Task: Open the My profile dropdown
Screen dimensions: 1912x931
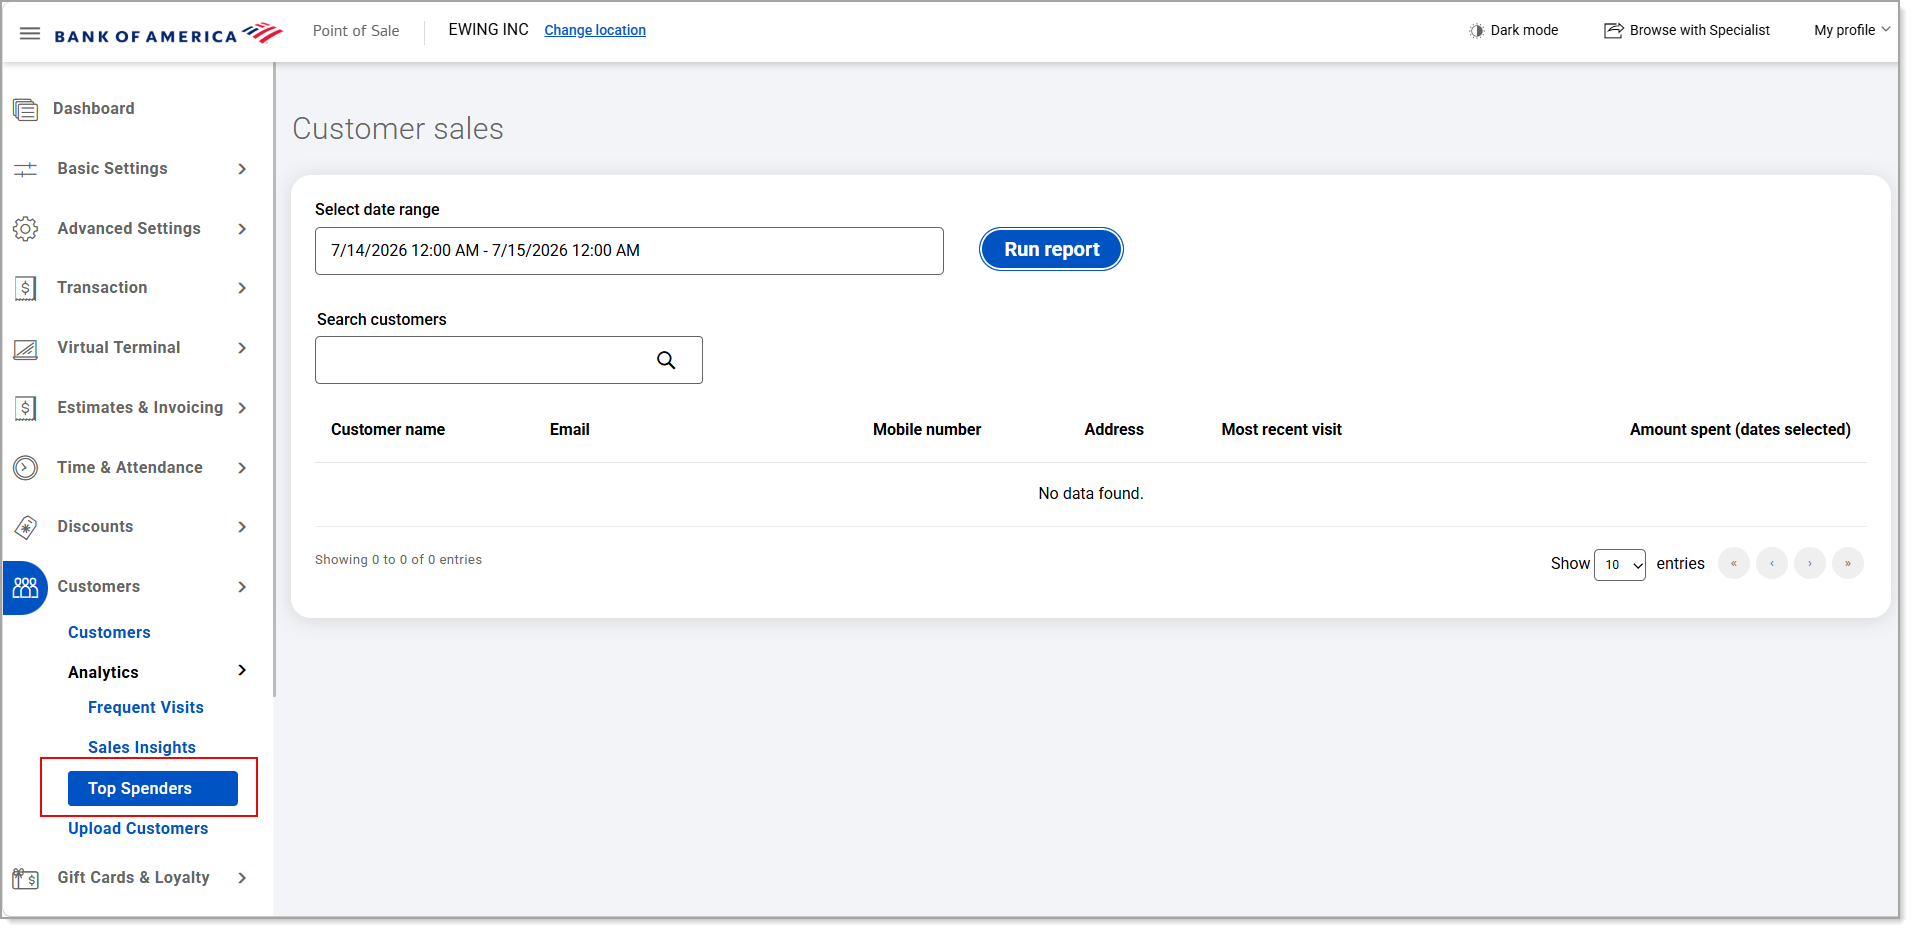Action: [x=1852, y=31]
